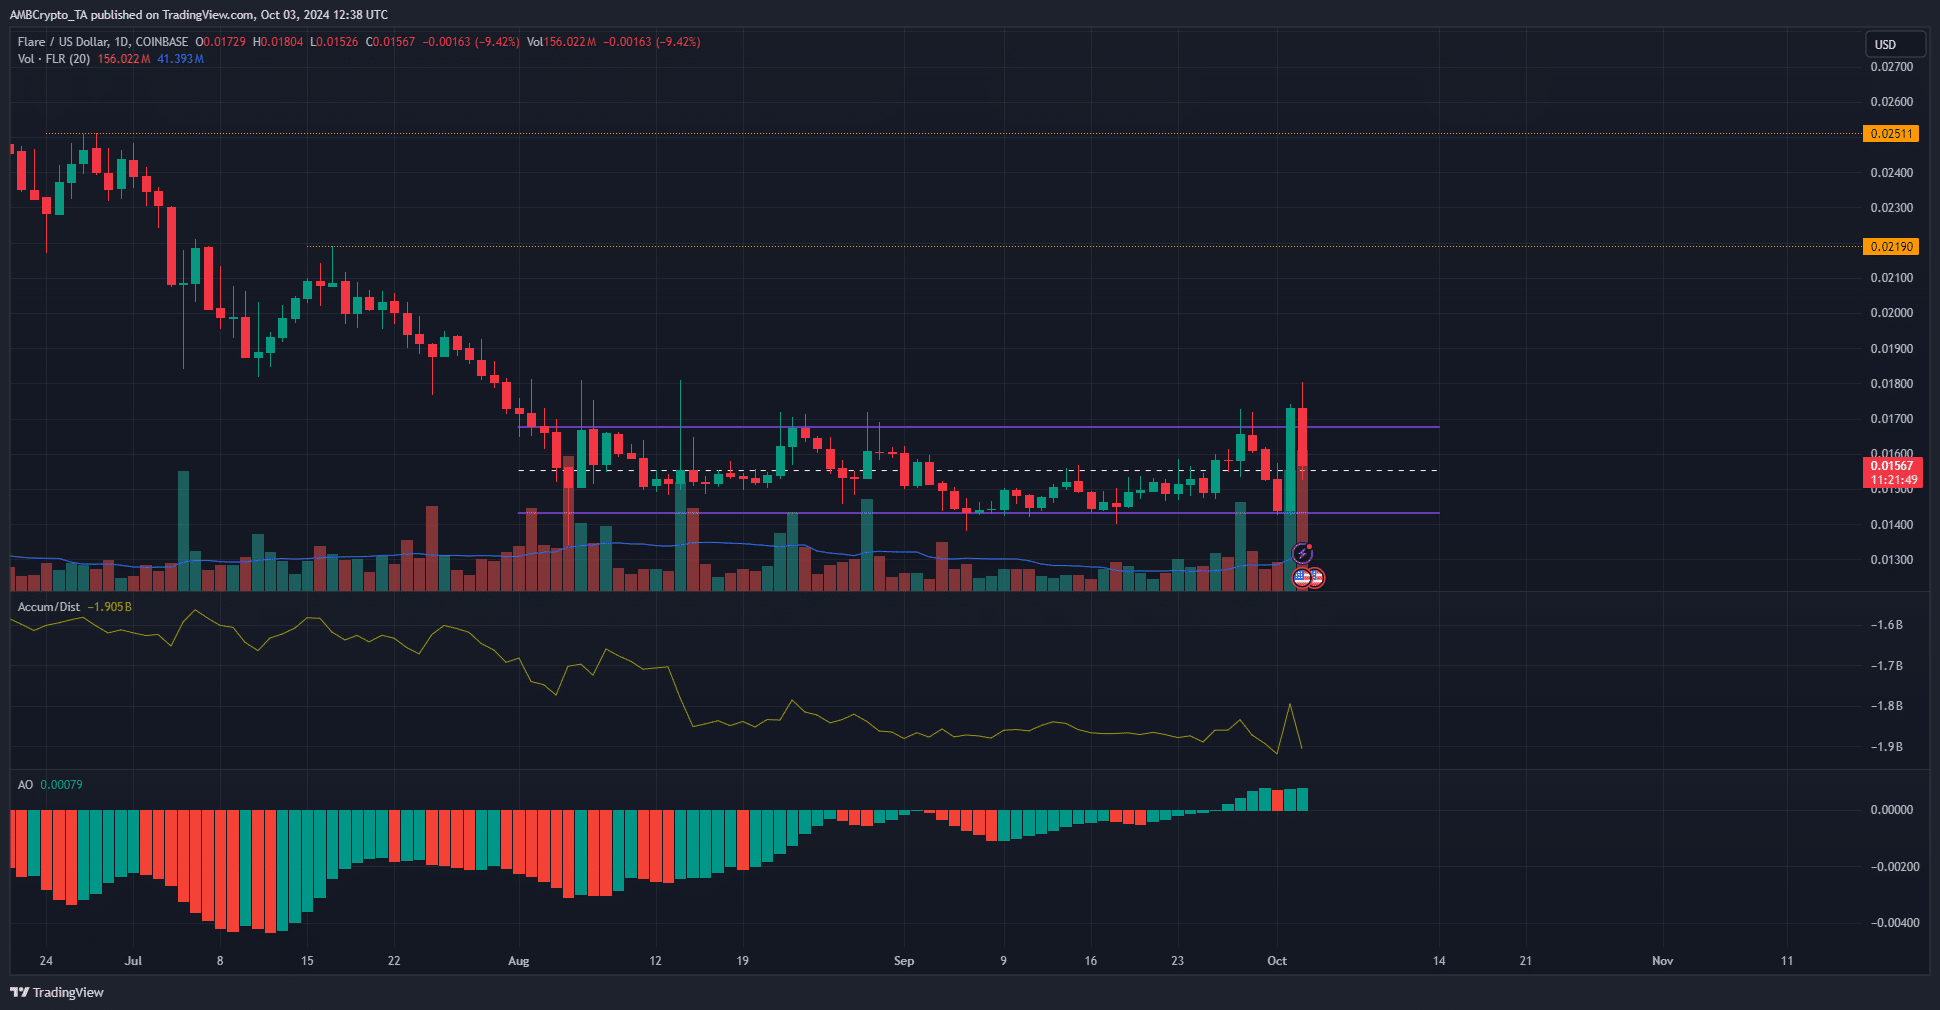Click the −1.9B Accum/Dist scale label
This screenshot has width=1940, height=1010.
pyautogui.click(x=1886, y=747)
